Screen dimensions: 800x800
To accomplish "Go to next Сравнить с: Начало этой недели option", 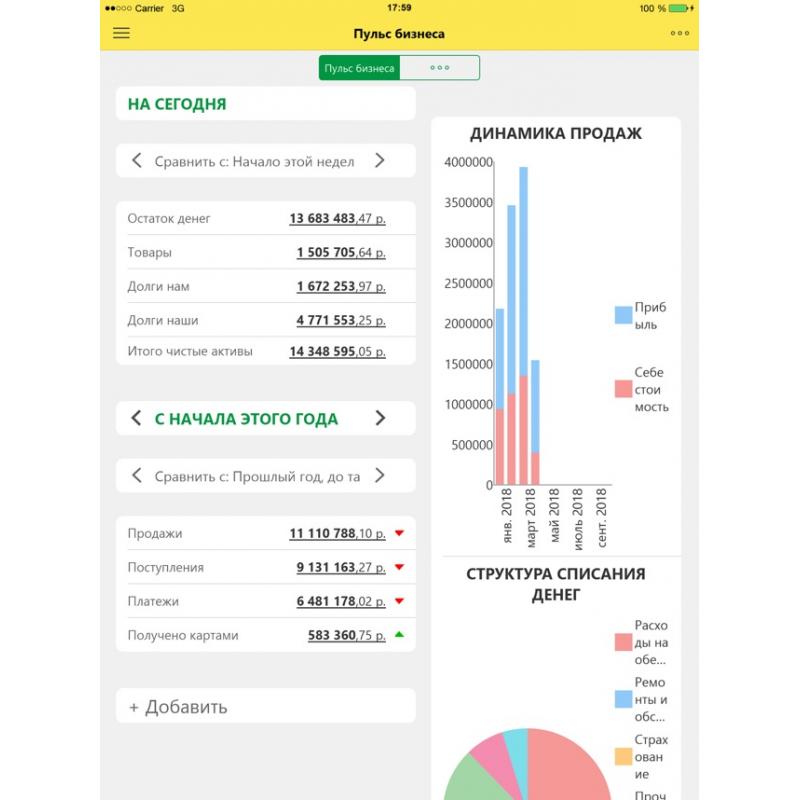I will pyautogui.click(x=380, y=161).
